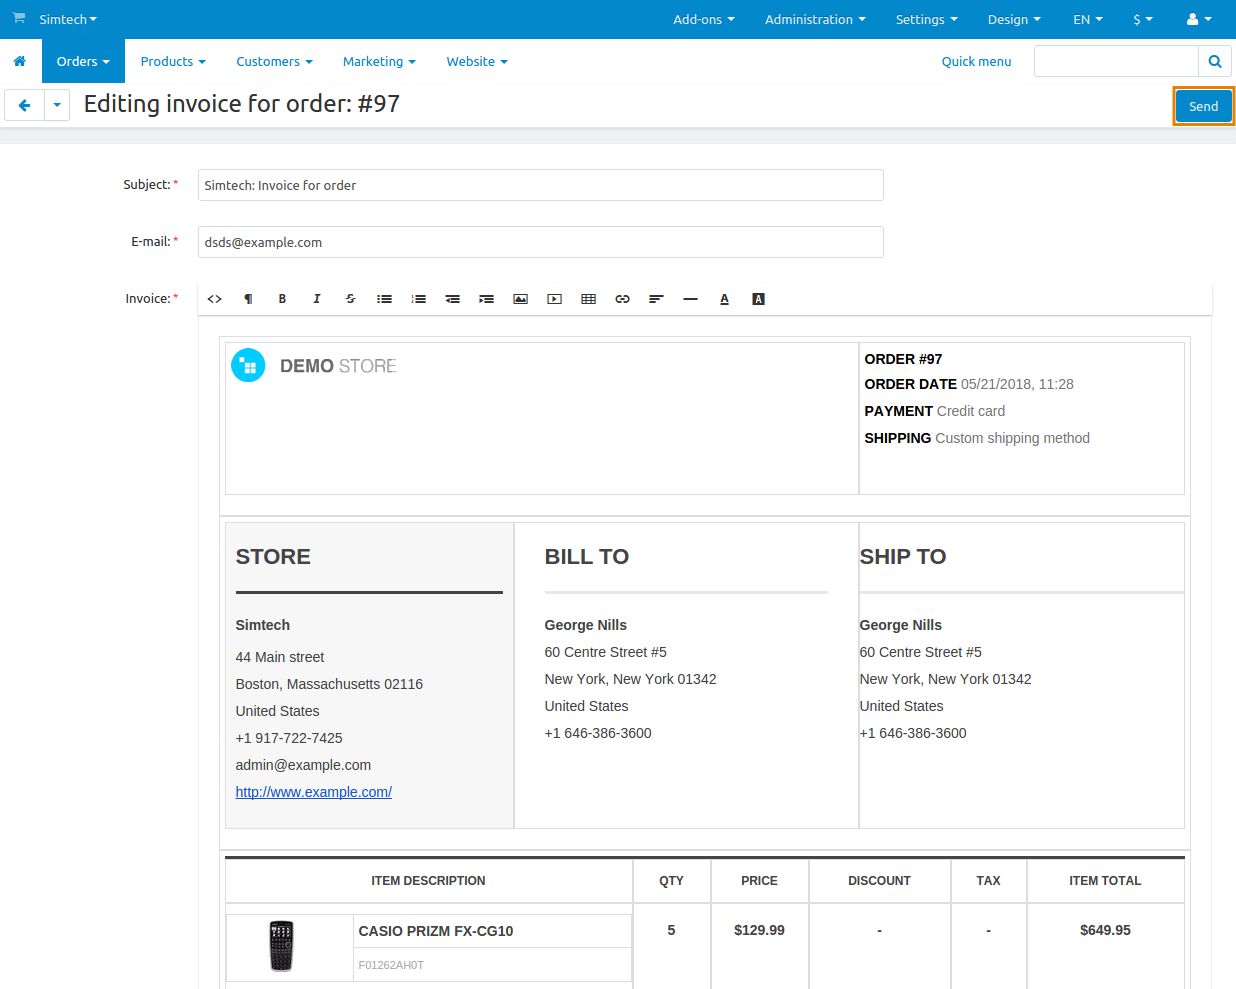Open the Quick menu link

(x=976, y=61)
